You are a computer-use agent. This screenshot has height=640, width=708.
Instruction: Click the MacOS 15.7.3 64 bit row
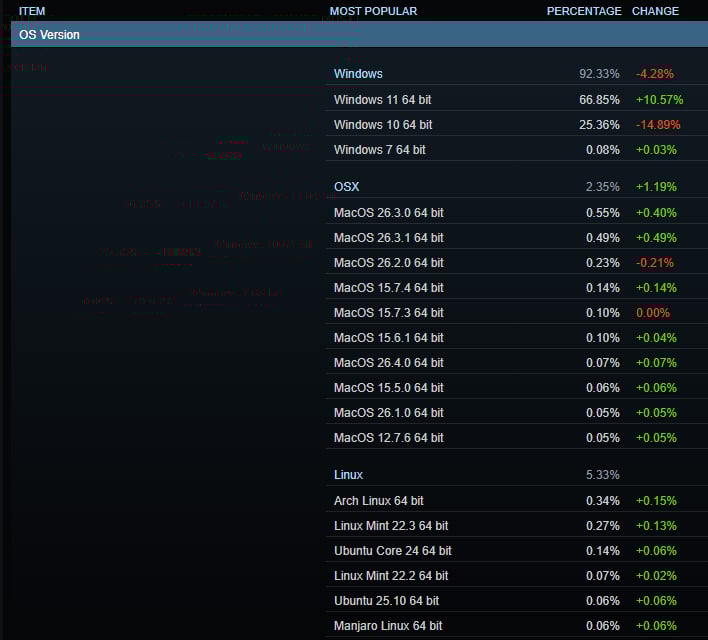coord(517,313)
